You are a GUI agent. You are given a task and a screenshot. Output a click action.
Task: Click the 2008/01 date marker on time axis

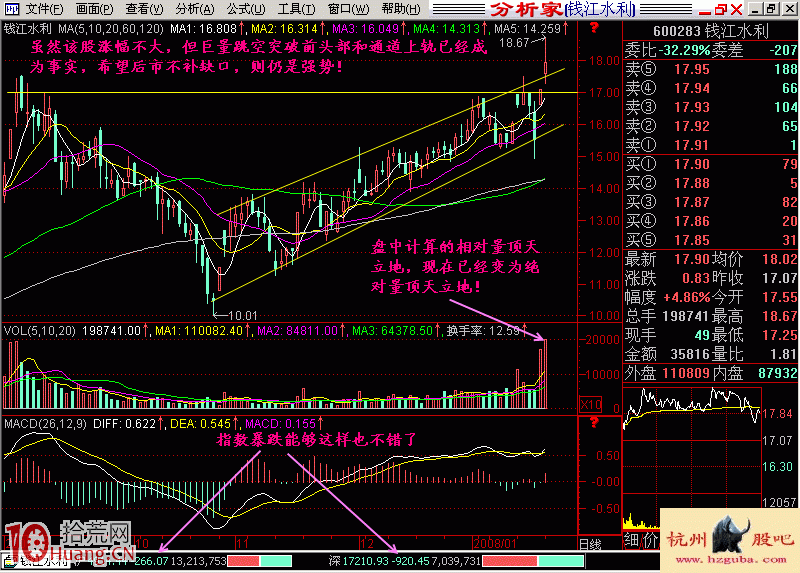(x=494, y=543)
